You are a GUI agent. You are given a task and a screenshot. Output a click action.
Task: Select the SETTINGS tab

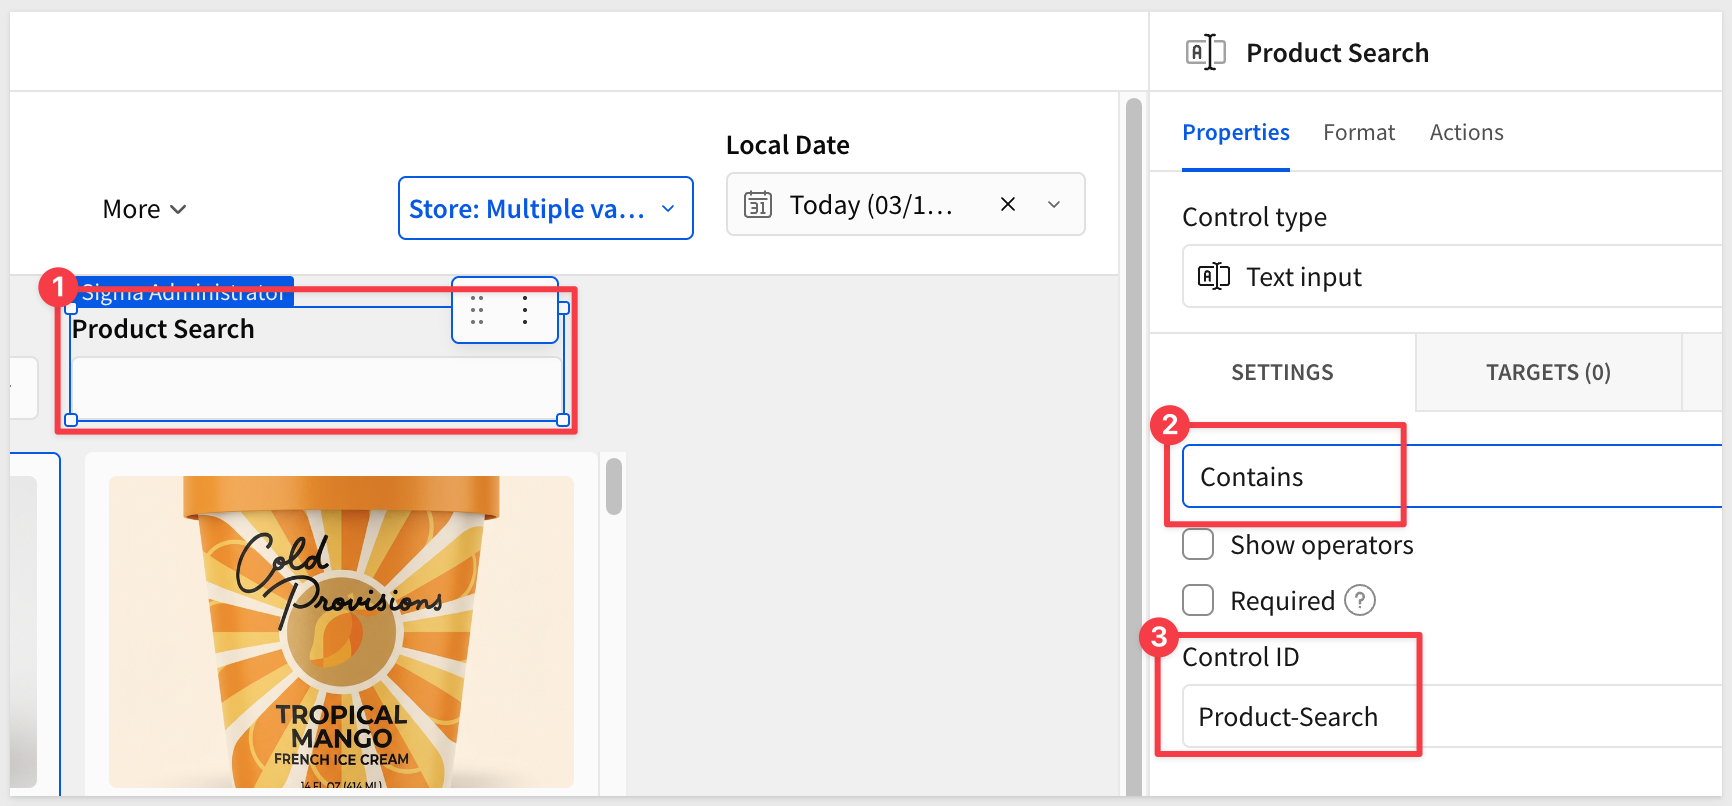(1282, 373)
